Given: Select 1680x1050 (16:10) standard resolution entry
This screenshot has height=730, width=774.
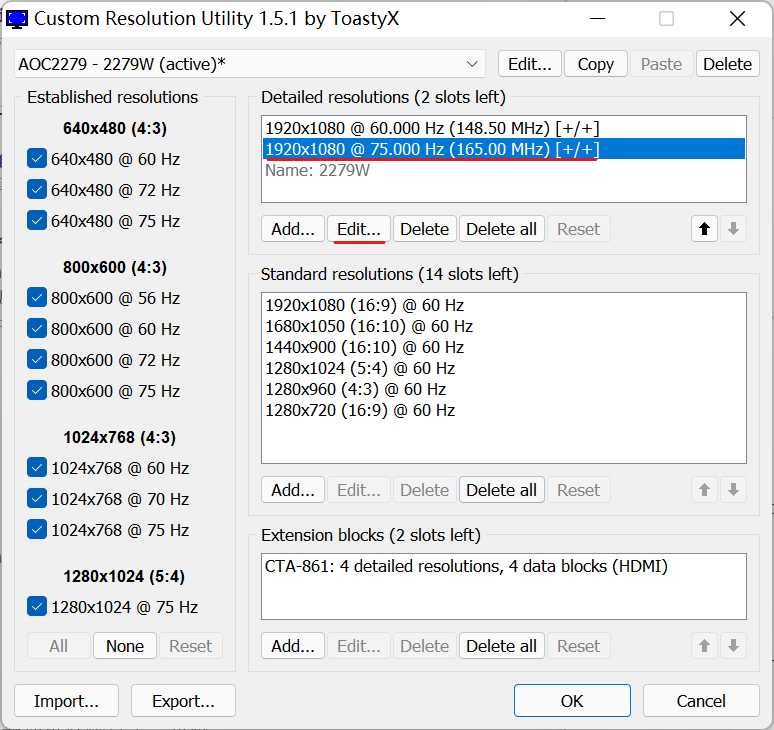Looking at the screenshot, I should click(x=369, y=326).
